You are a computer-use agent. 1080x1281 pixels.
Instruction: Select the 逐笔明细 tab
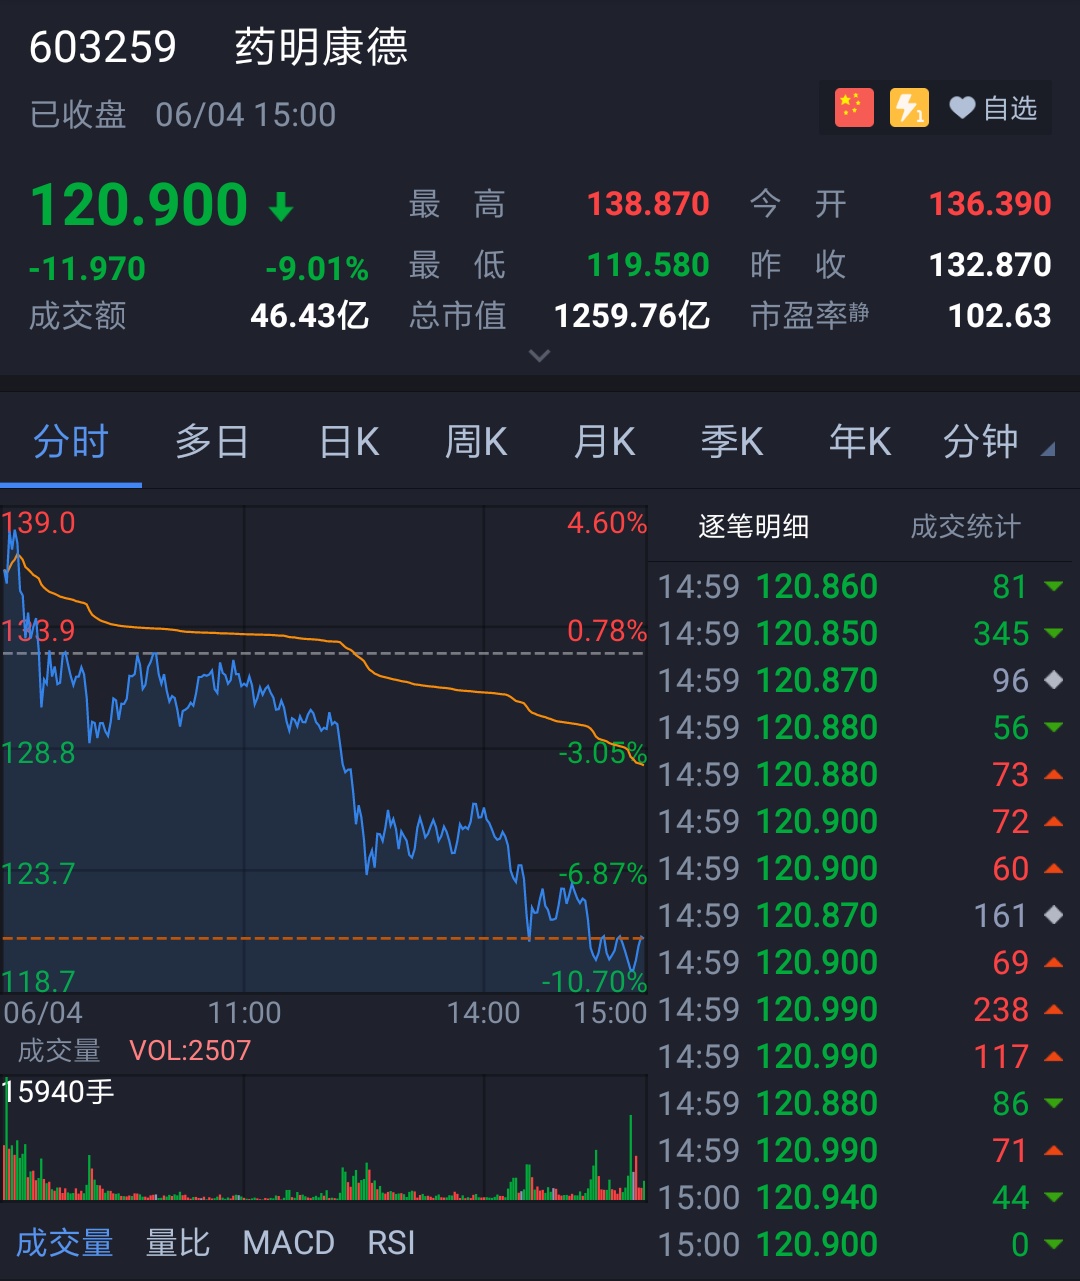[754, 527]
